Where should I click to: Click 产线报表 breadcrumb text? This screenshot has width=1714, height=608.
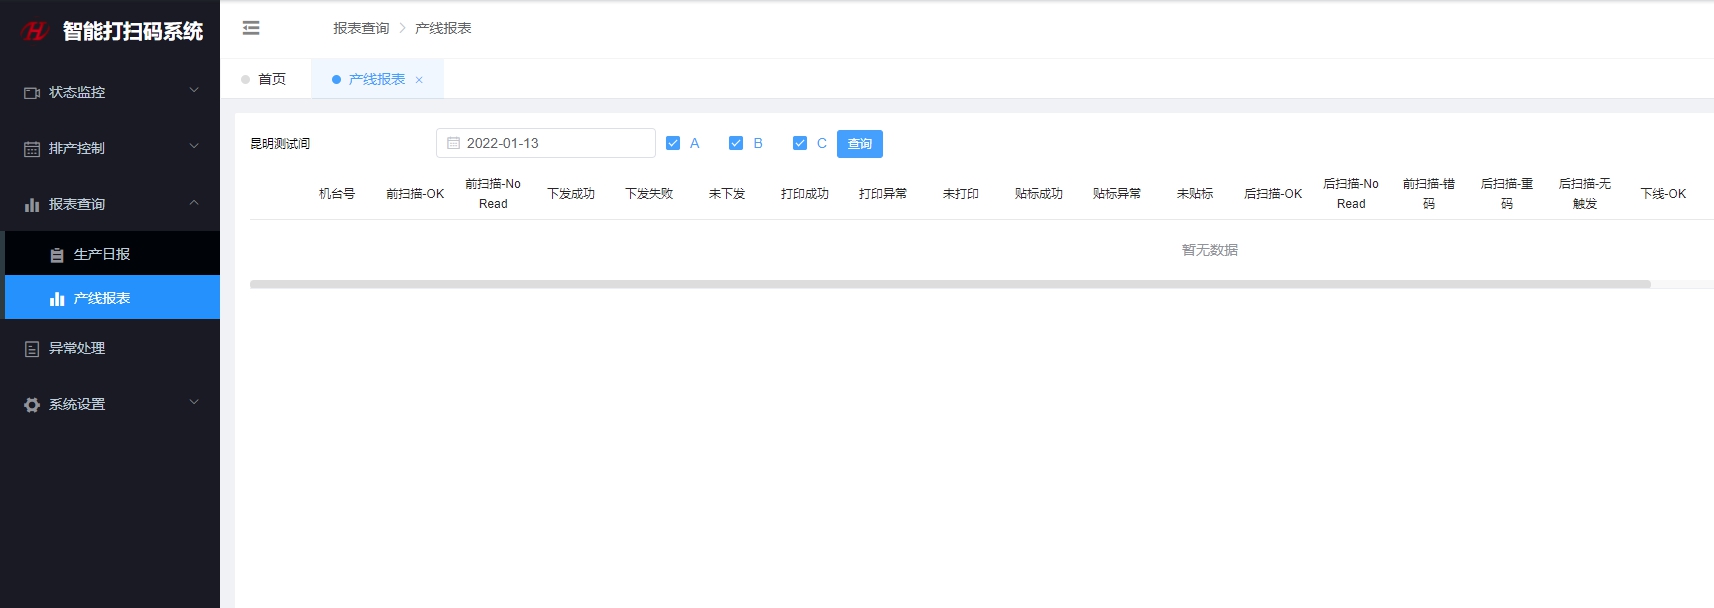click(x=443, y=28)
